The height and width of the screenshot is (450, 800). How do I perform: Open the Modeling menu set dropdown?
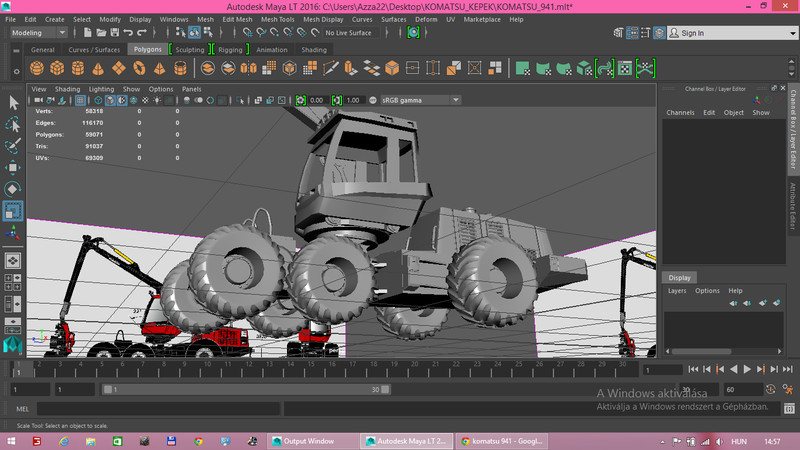pos(39,33)
